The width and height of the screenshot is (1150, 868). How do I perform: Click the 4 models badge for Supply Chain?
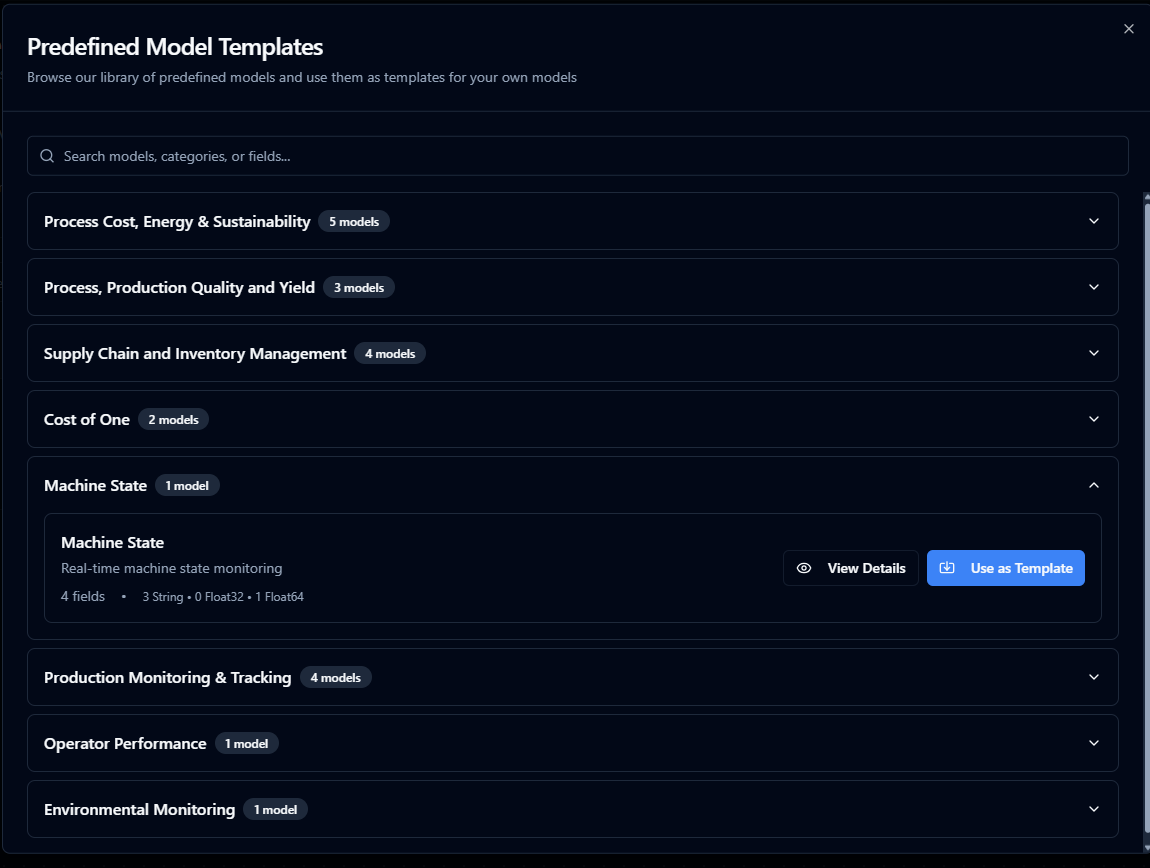390,354
